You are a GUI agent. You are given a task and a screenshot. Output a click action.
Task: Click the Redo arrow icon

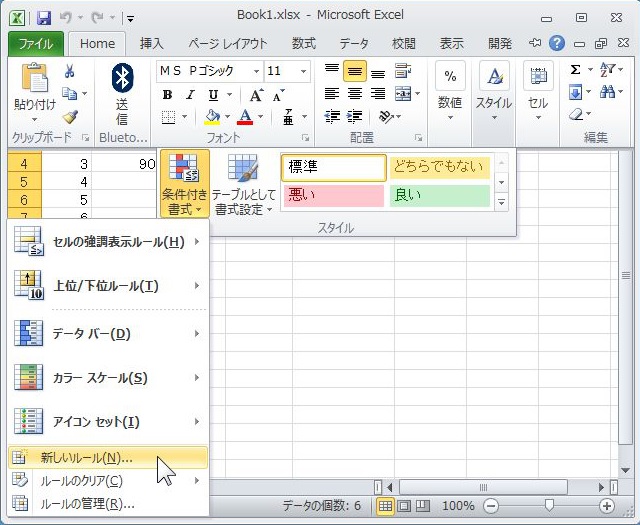(x=97, y=18)
